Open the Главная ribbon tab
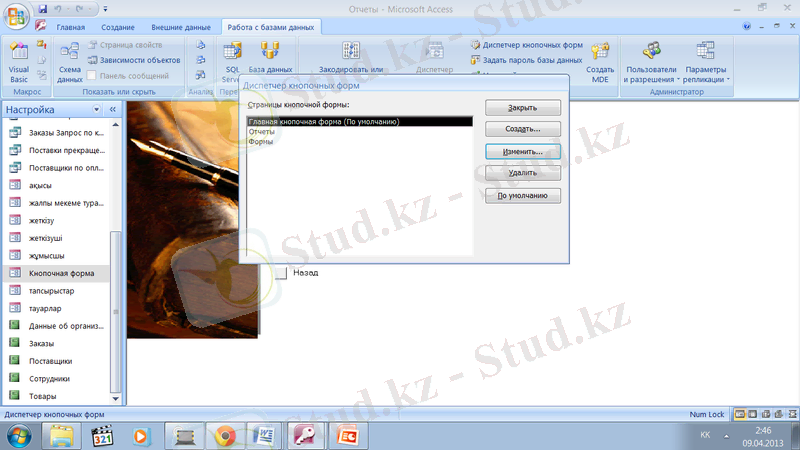The height and width of the screenshot is (450, 800). point(70,27)
